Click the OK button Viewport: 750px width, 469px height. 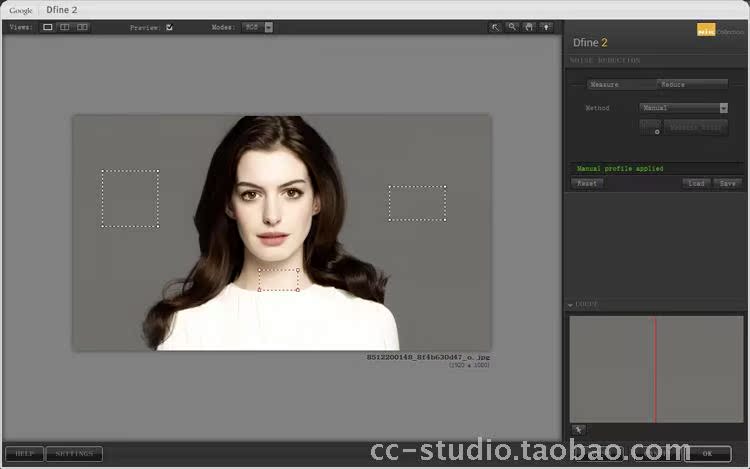pos(707,453)
